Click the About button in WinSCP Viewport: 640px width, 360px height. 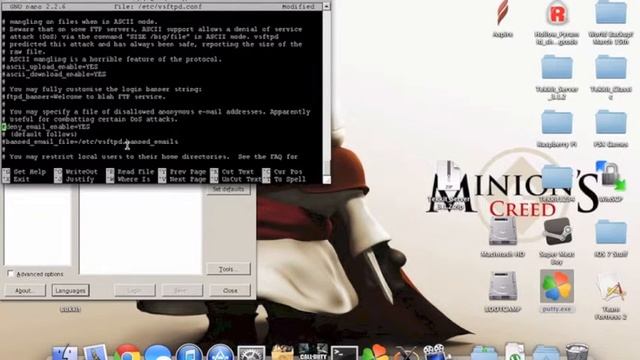coord(25,291)
